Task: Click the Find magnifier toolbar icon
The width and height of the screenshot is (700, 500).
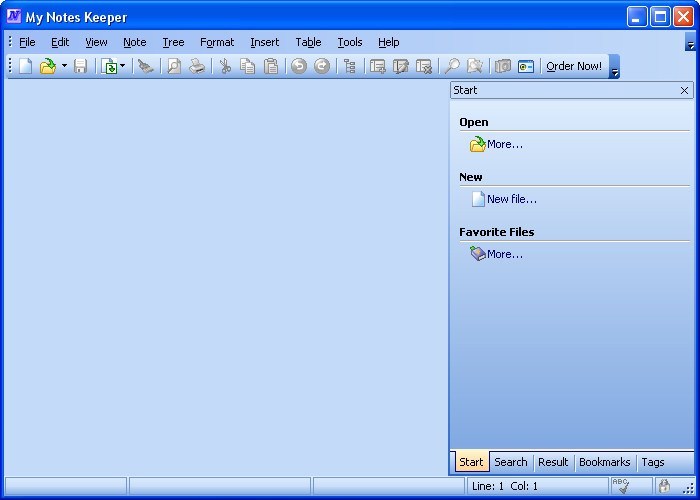Action: (452, 66)
